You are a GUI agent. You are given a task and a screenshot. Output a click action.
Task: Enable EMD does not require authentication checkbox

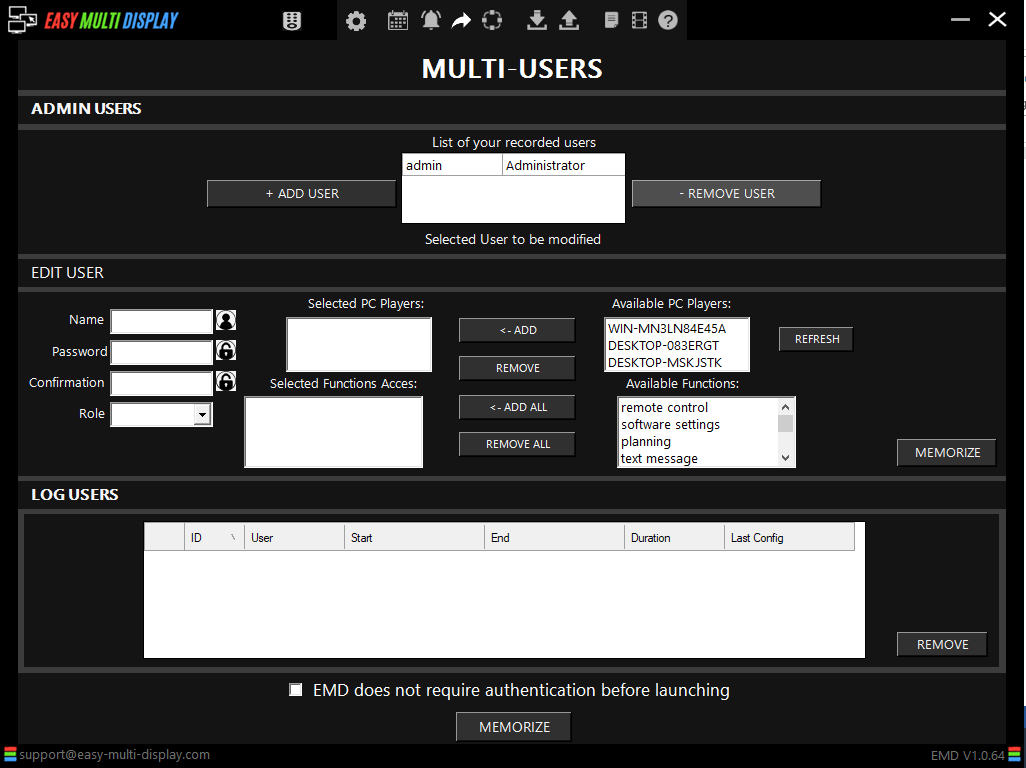tap(296, 690)
